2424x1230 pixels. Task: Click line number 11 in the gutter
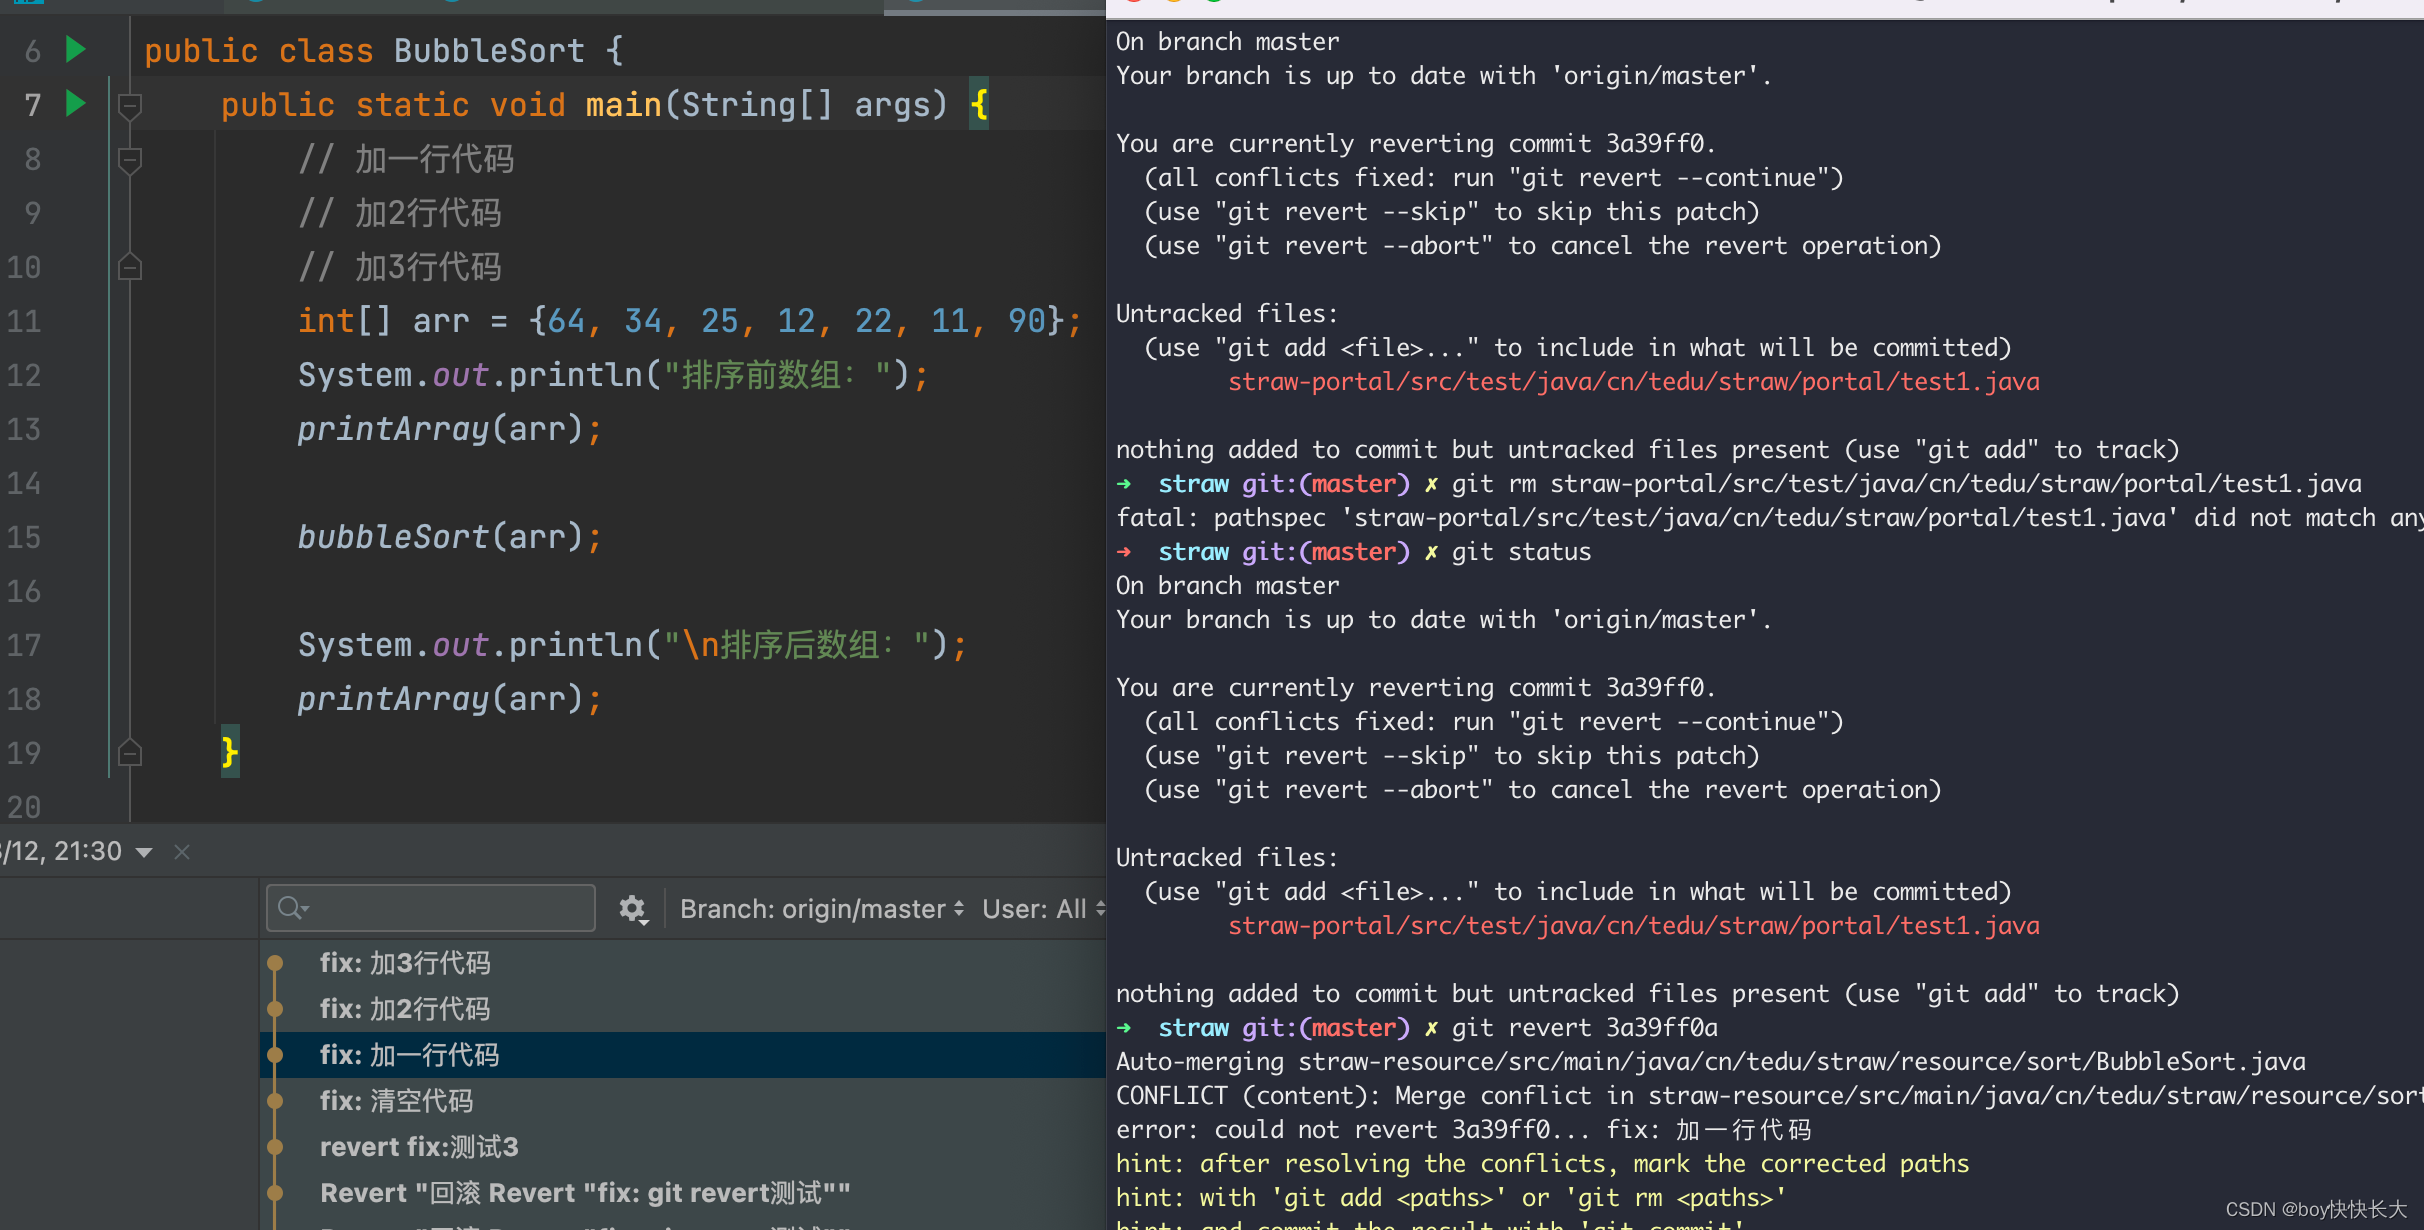click(24, 321)
